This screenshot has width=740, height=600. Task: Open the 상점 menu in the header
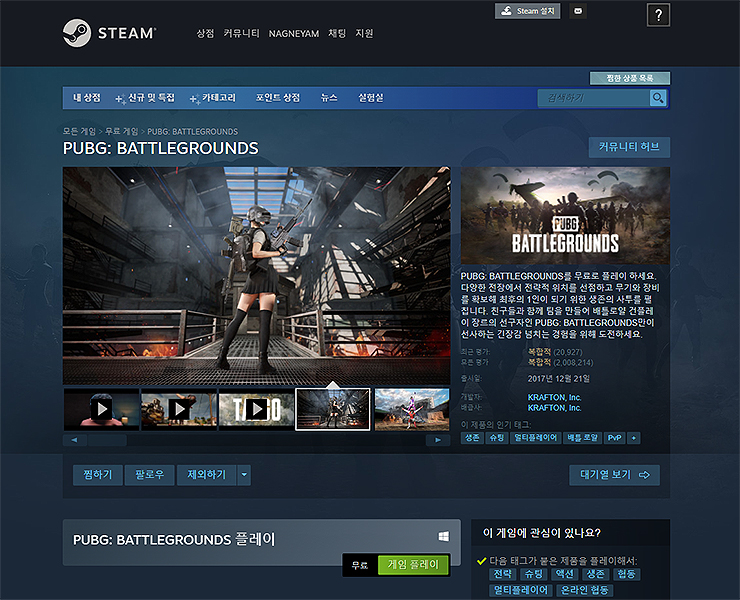pyautogui.click(x=205, y=34)
